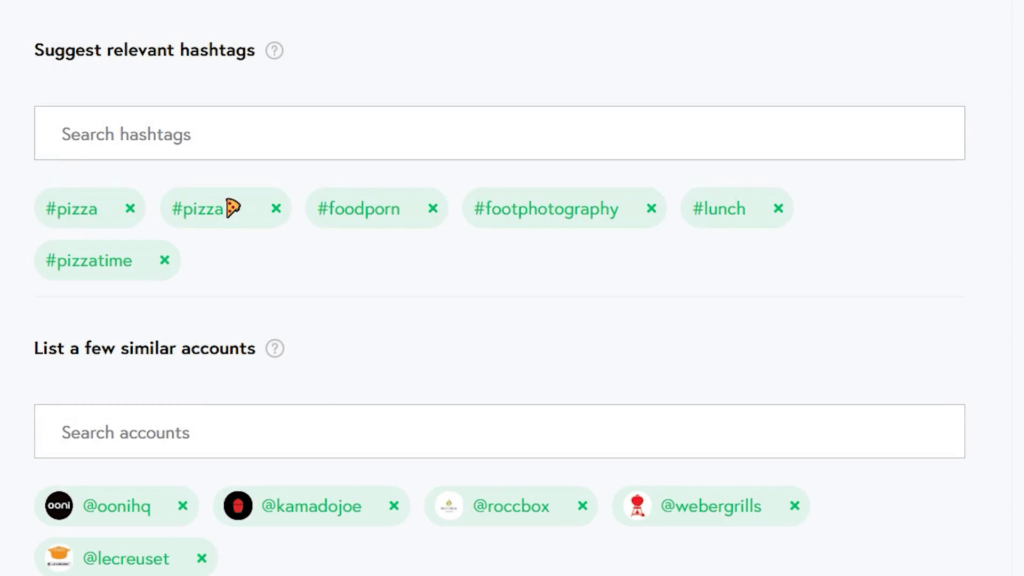1024x576 pixels.
Task: Remove the #pizza hashtag tag
Action: tap(130, 209)
